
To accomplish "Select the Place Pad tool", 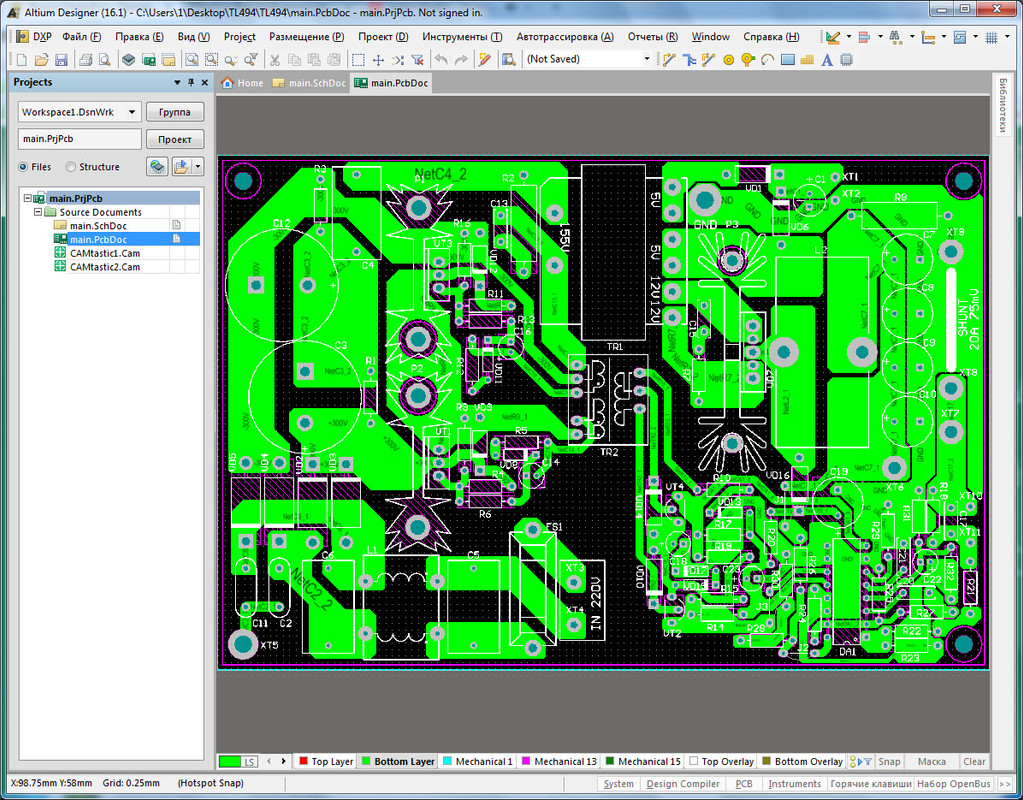I will (728, 60).
